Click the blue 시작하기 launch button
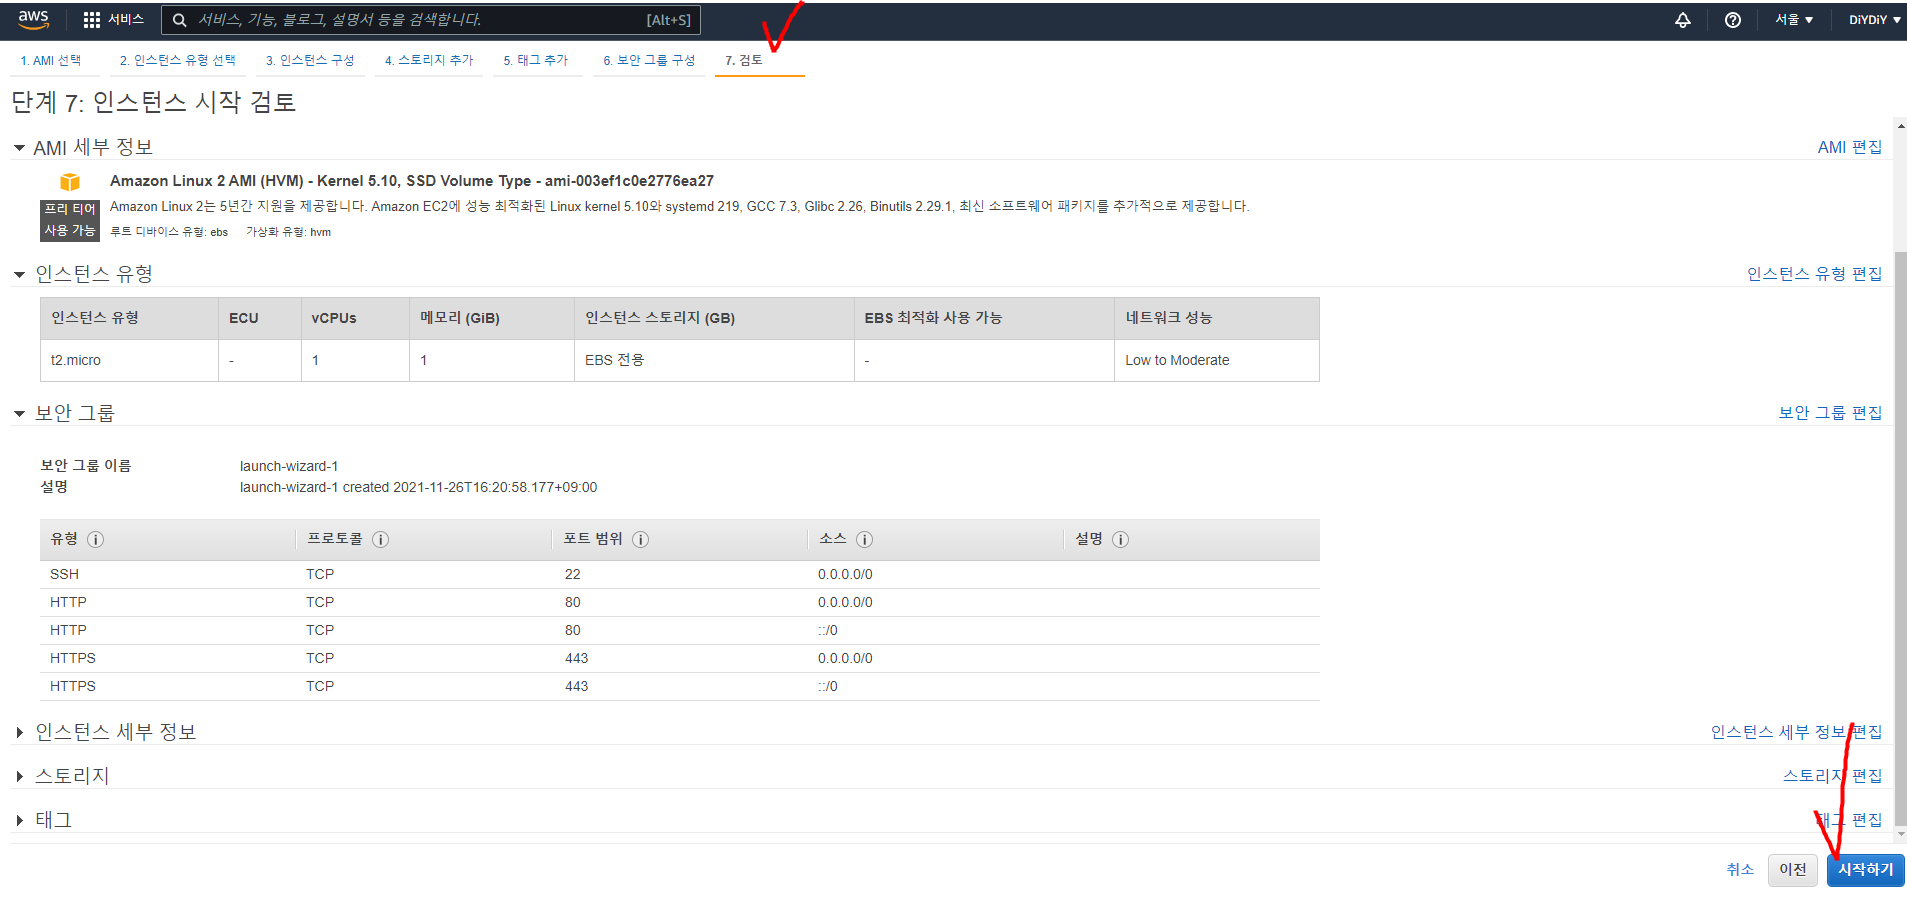Screen dimensions: 1907x898 click(1866, 870)
